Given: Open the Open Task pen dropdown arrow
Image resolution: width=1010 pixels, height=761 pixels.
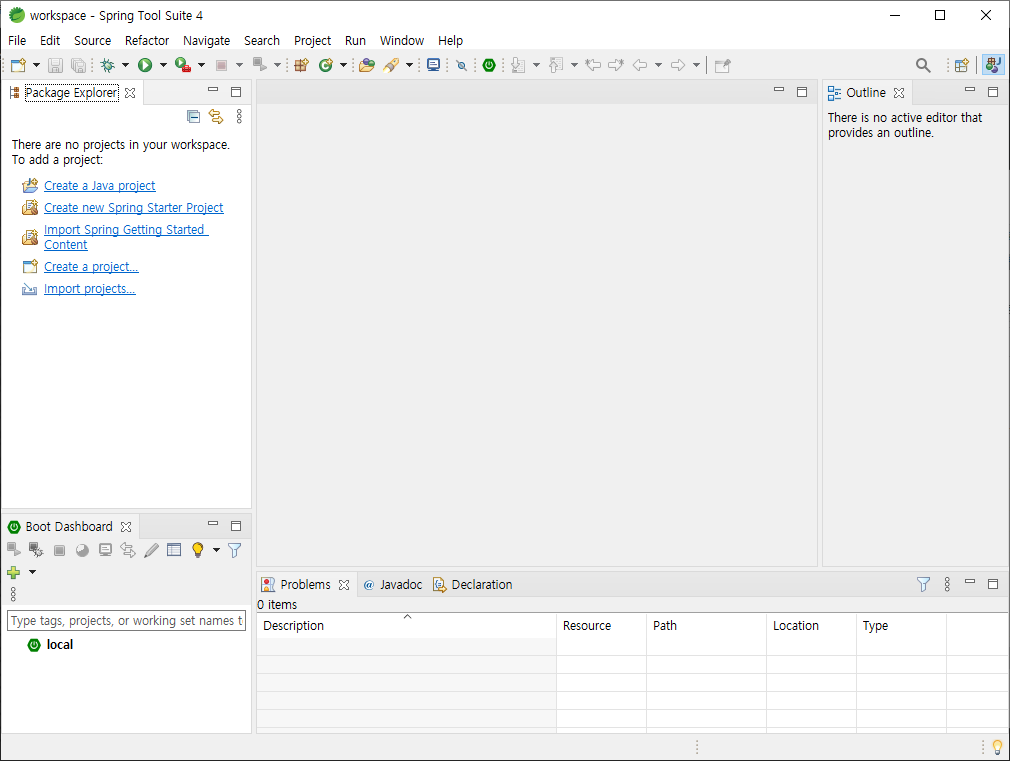Looking at the screenshot, I should pyautogui.click(x=409, y=65).
